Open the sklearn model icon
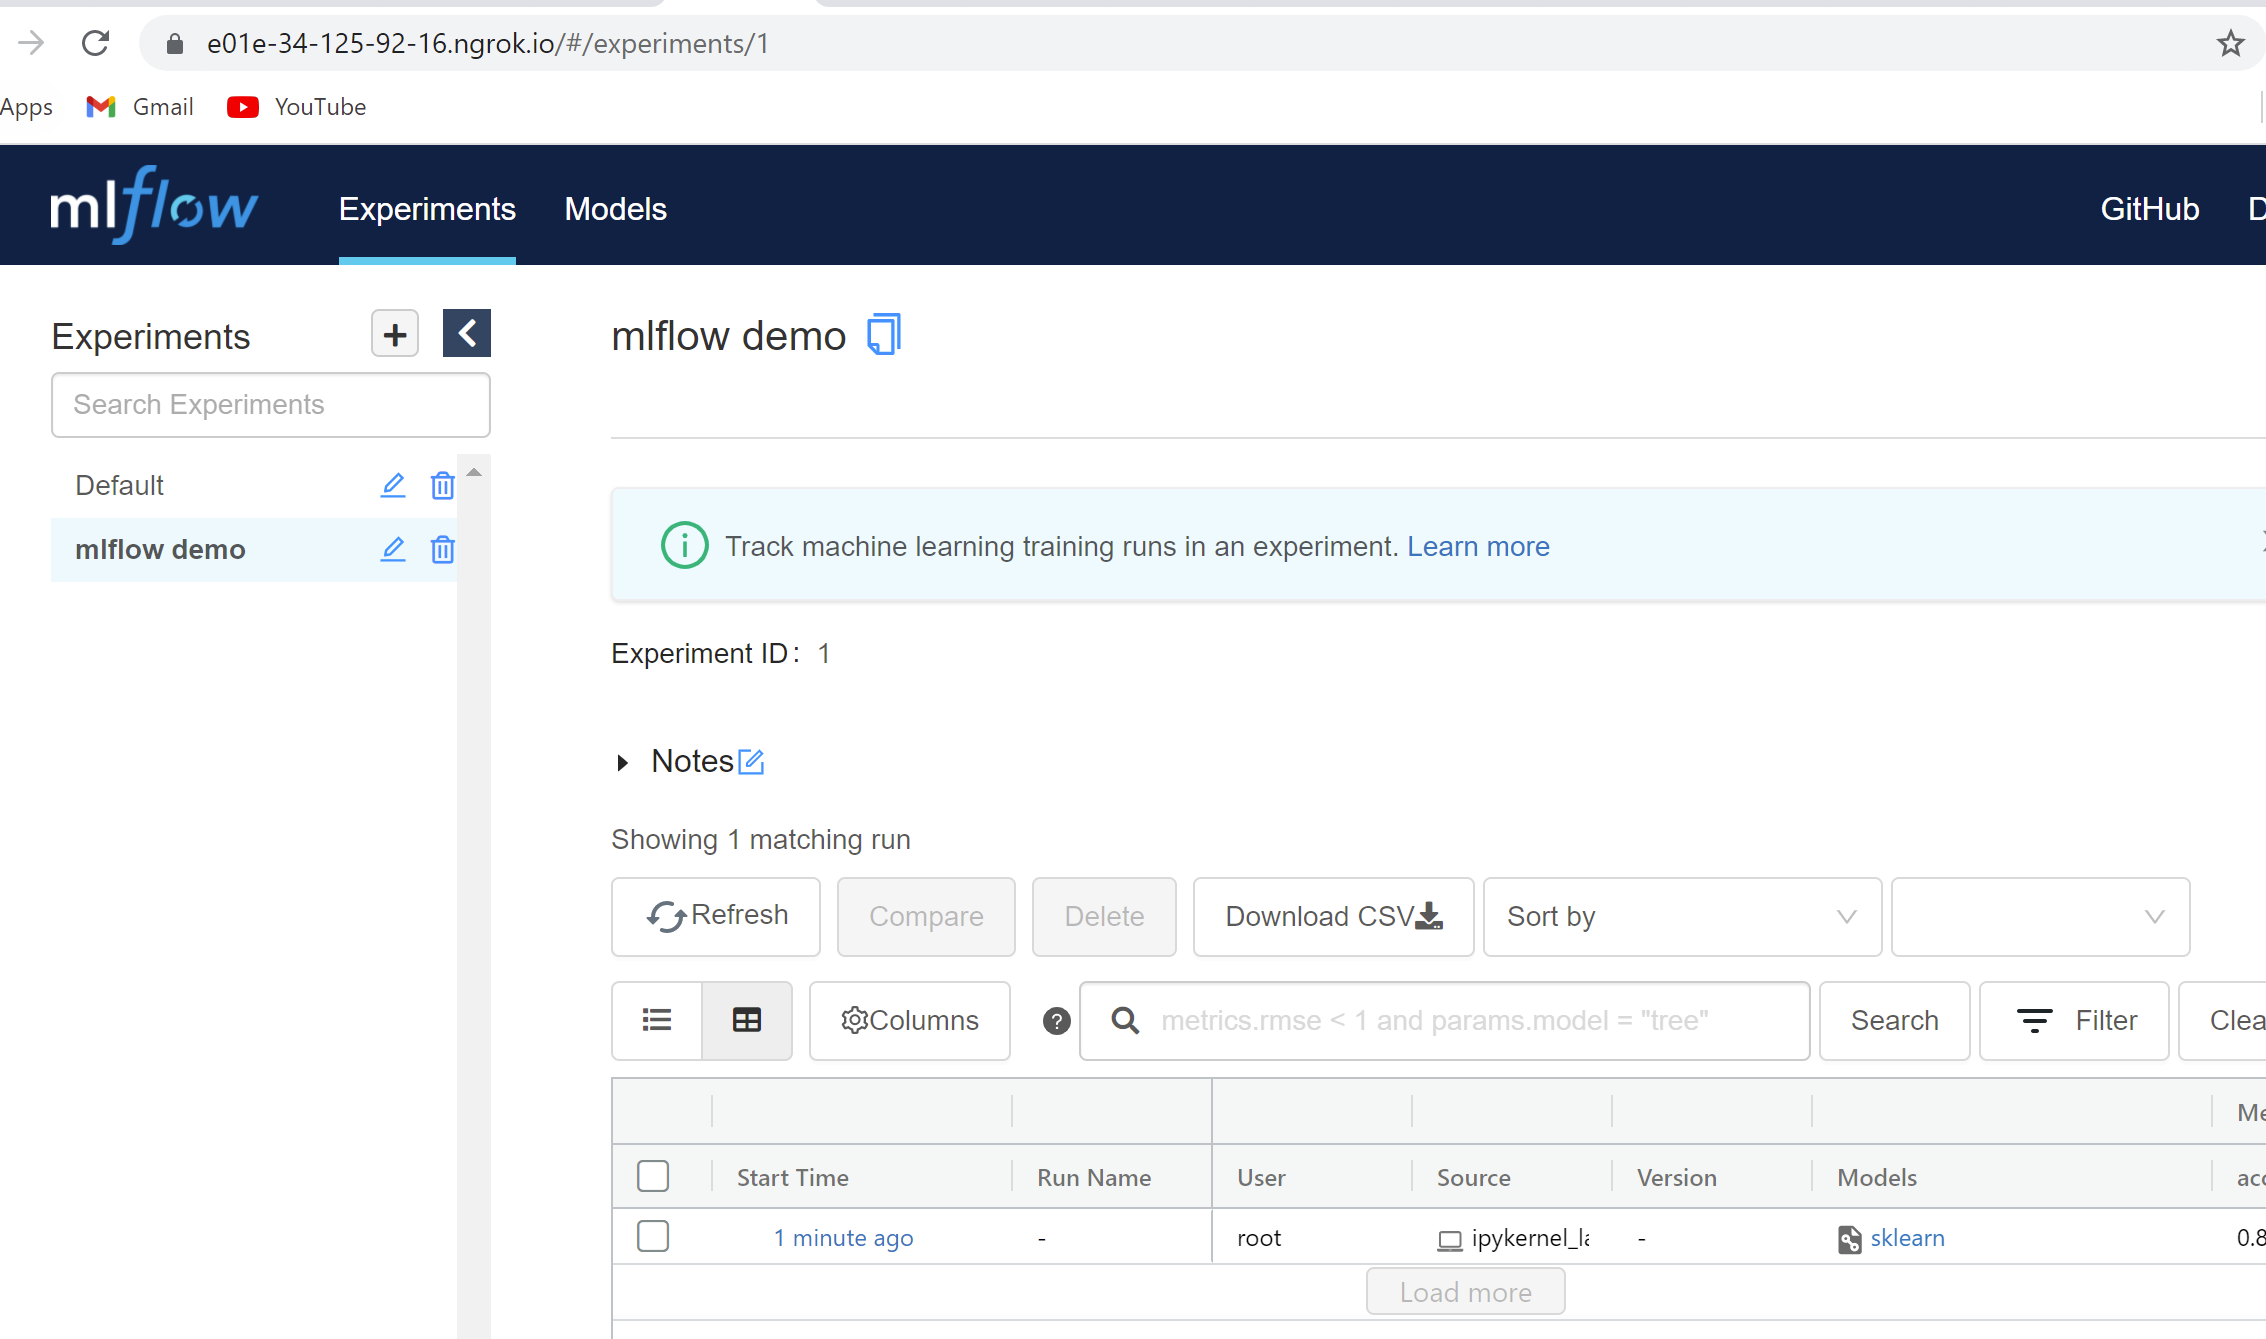Image resolution: width=2266 pixels, height=1339 pixels. pos(1849,1239)
